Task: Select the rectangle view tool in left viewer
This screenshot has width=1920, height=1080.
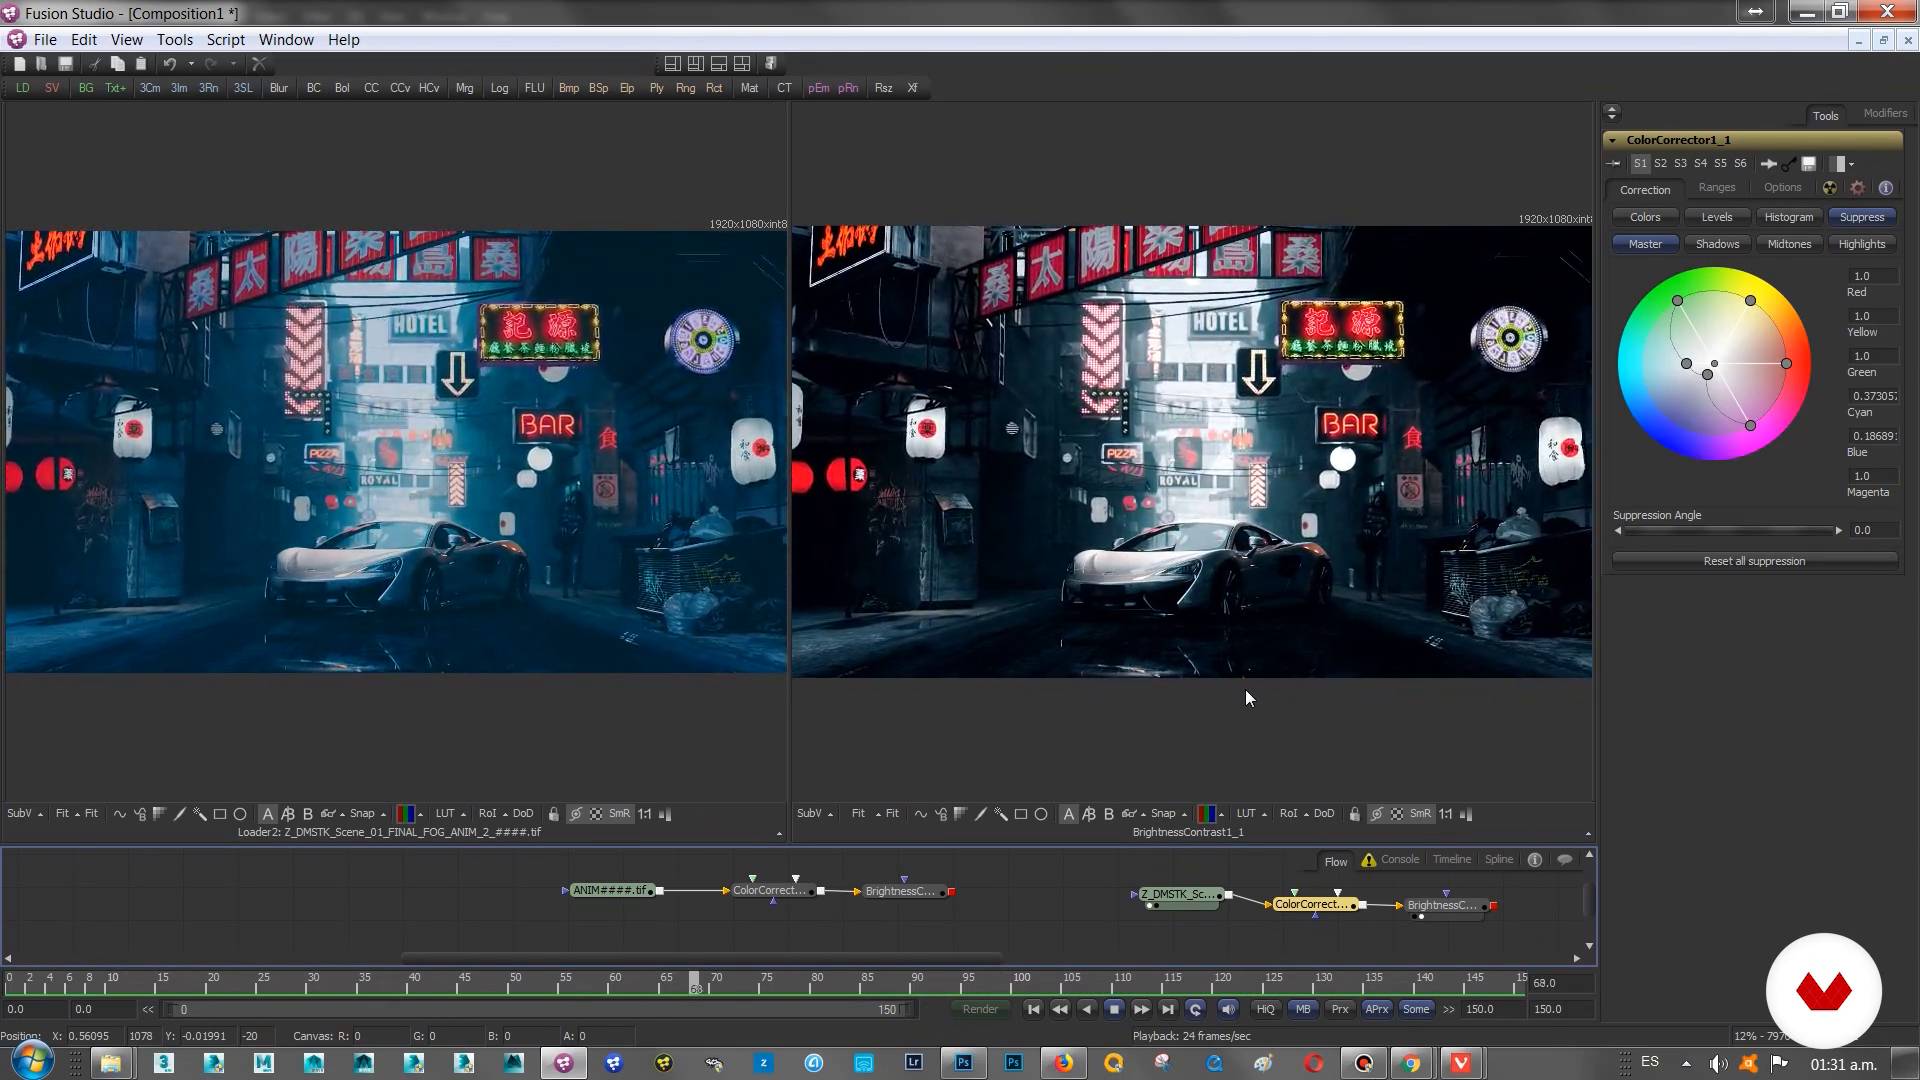Action: 220,814
